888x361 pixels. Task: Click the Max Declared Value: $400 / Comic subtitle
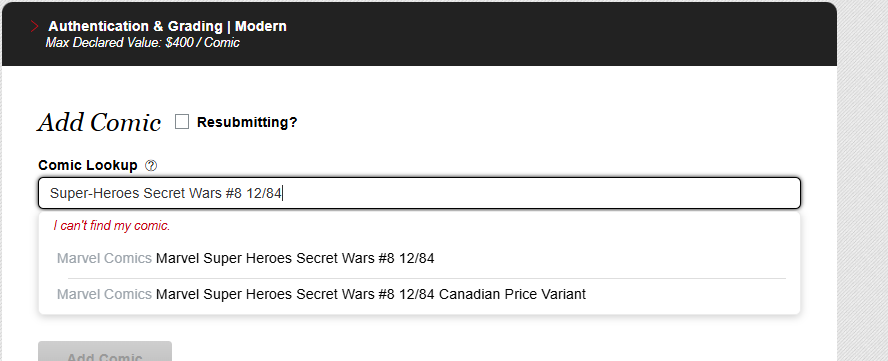[143, 43]
